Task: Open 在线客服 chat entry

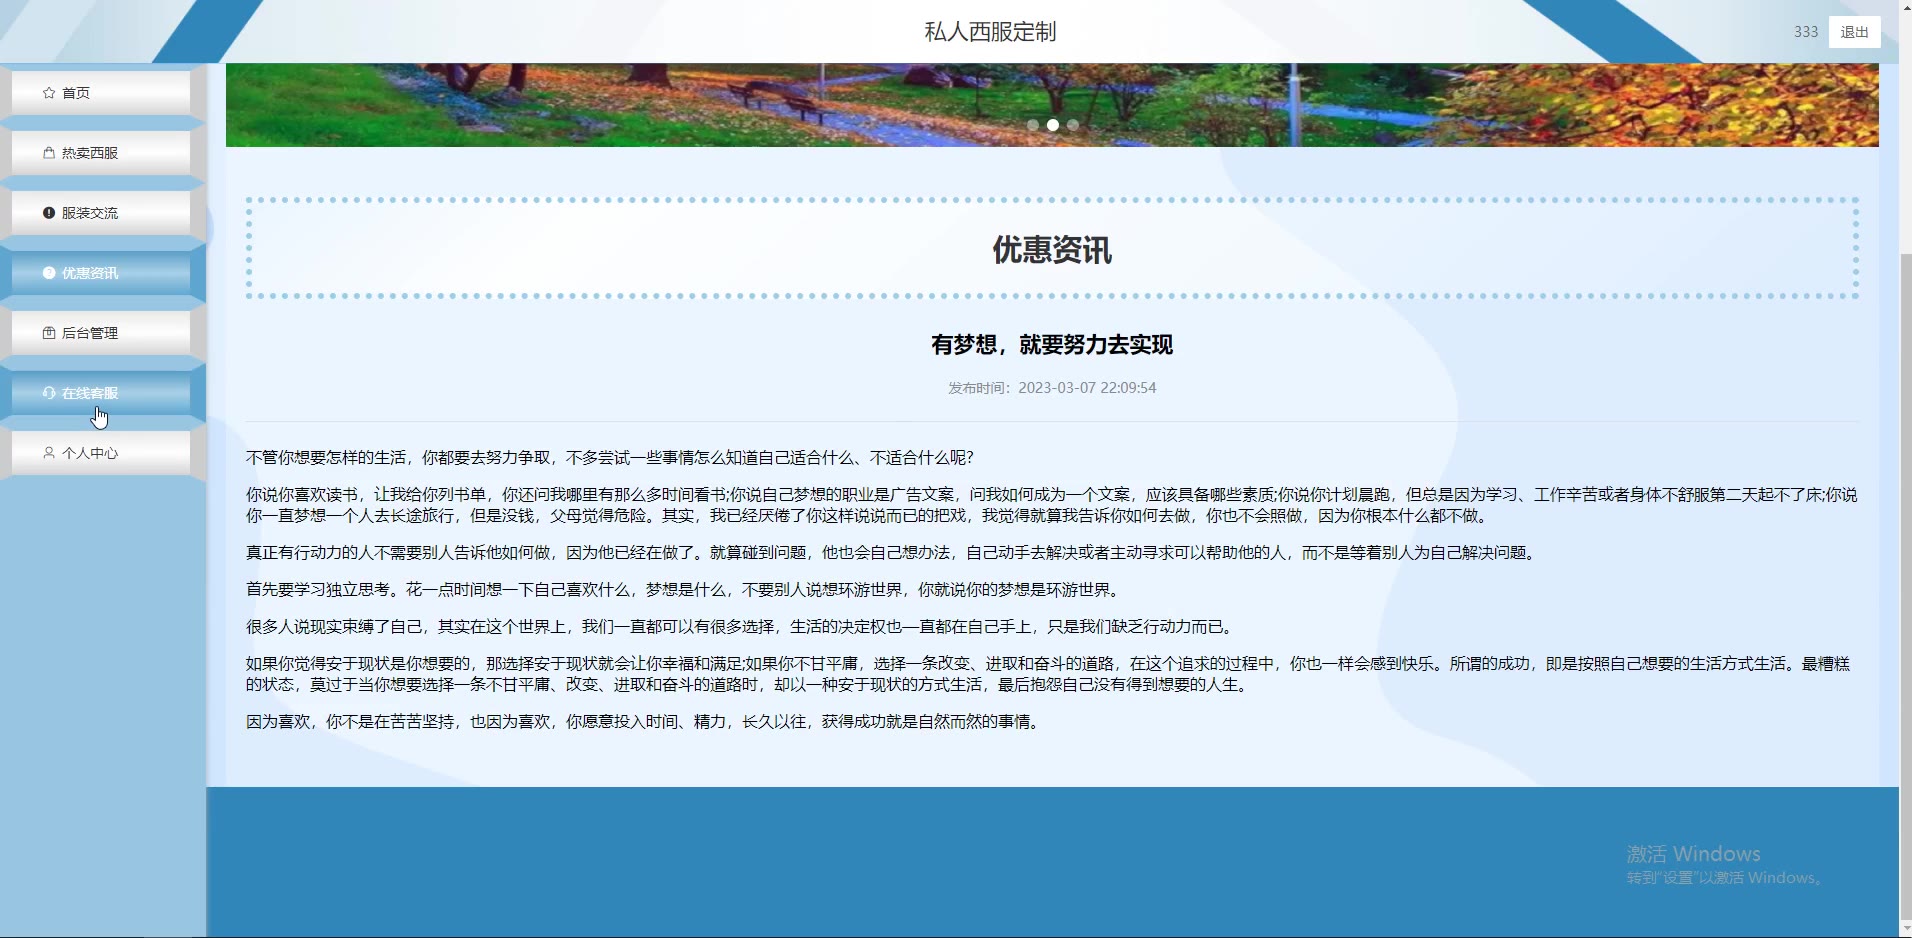Action: pyautogui.click(x=101, y=393)
